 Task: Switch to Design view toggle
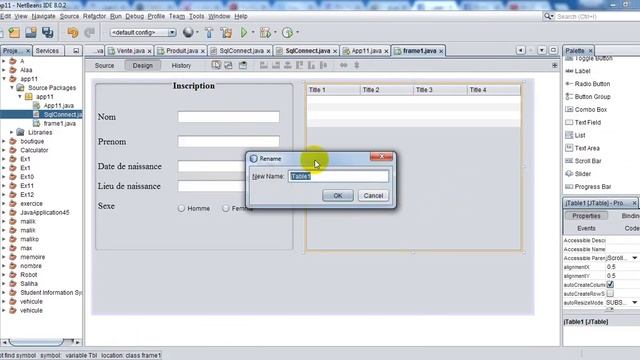(142, 65)
